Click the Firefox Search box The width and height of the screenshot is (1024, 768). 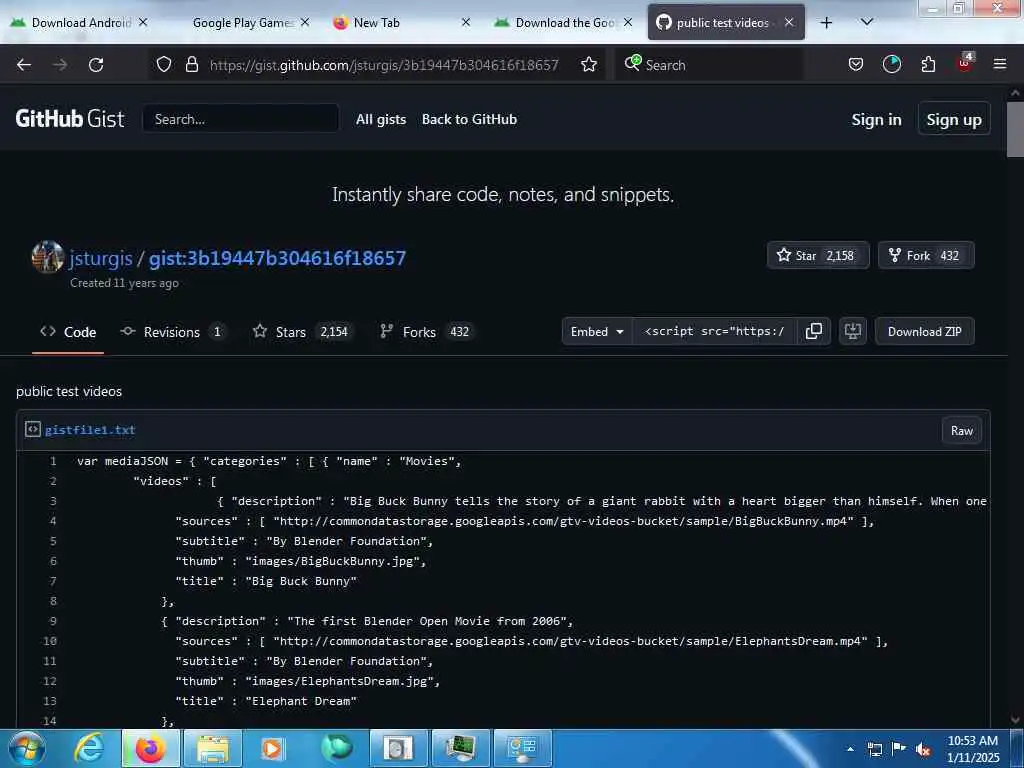(709, 65)
